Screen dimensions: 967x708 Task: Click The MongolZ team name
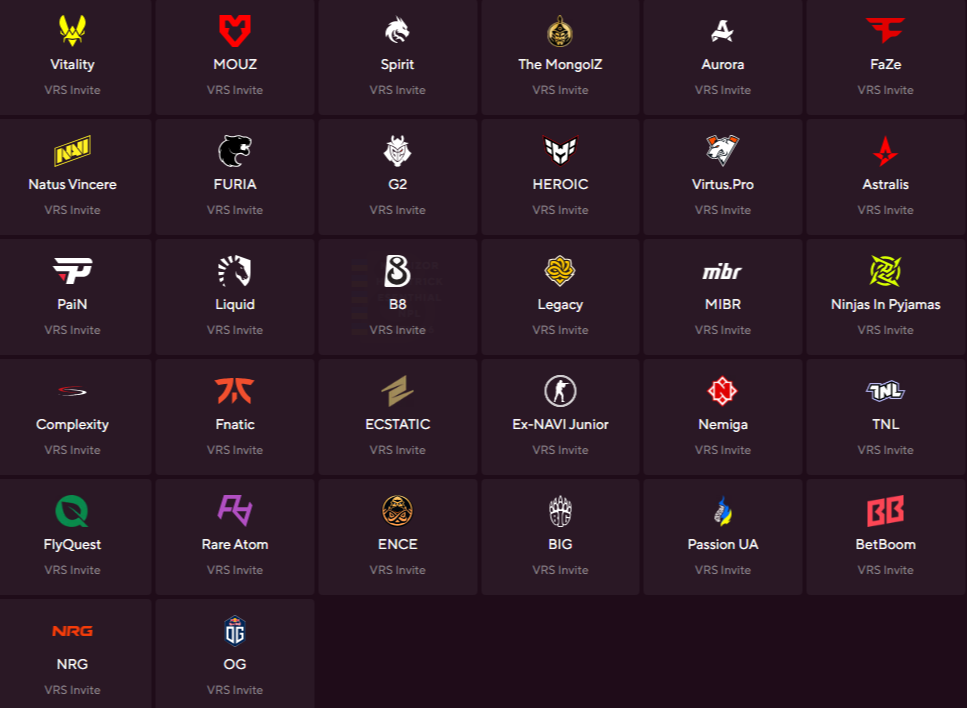(560, 64)
